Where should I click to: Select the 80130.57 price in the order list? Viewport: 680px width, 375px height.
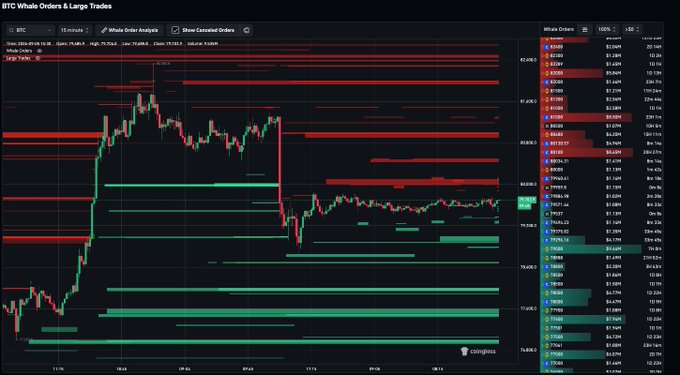(x=559, y=143)
